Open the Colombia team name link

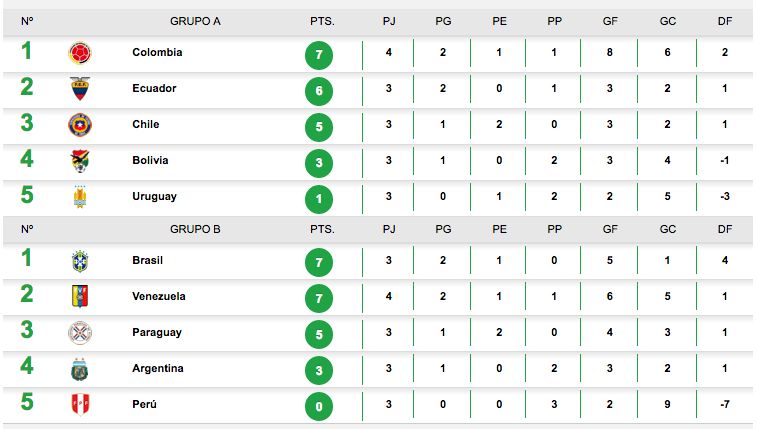click(157, 52)
